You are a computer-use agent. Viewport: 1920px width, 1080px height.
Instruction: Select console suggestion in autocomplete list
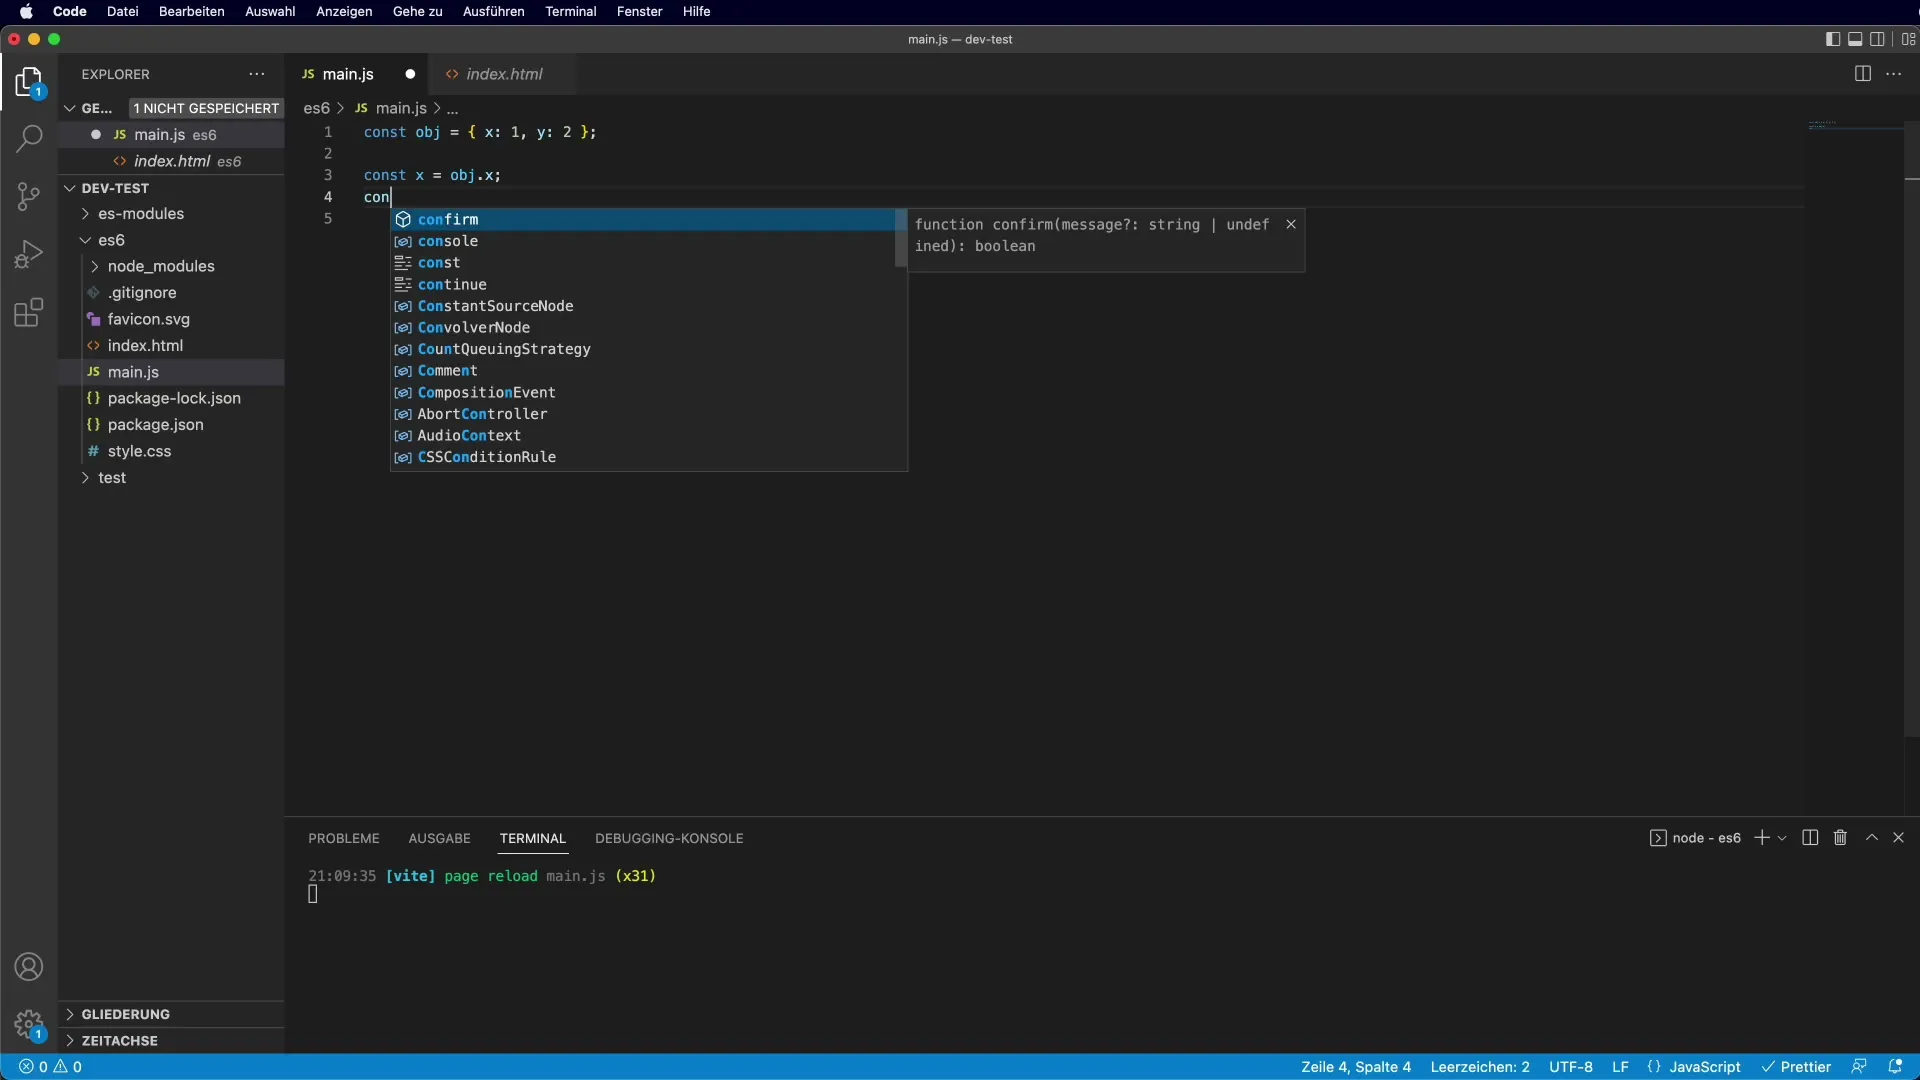coord(448,241)
